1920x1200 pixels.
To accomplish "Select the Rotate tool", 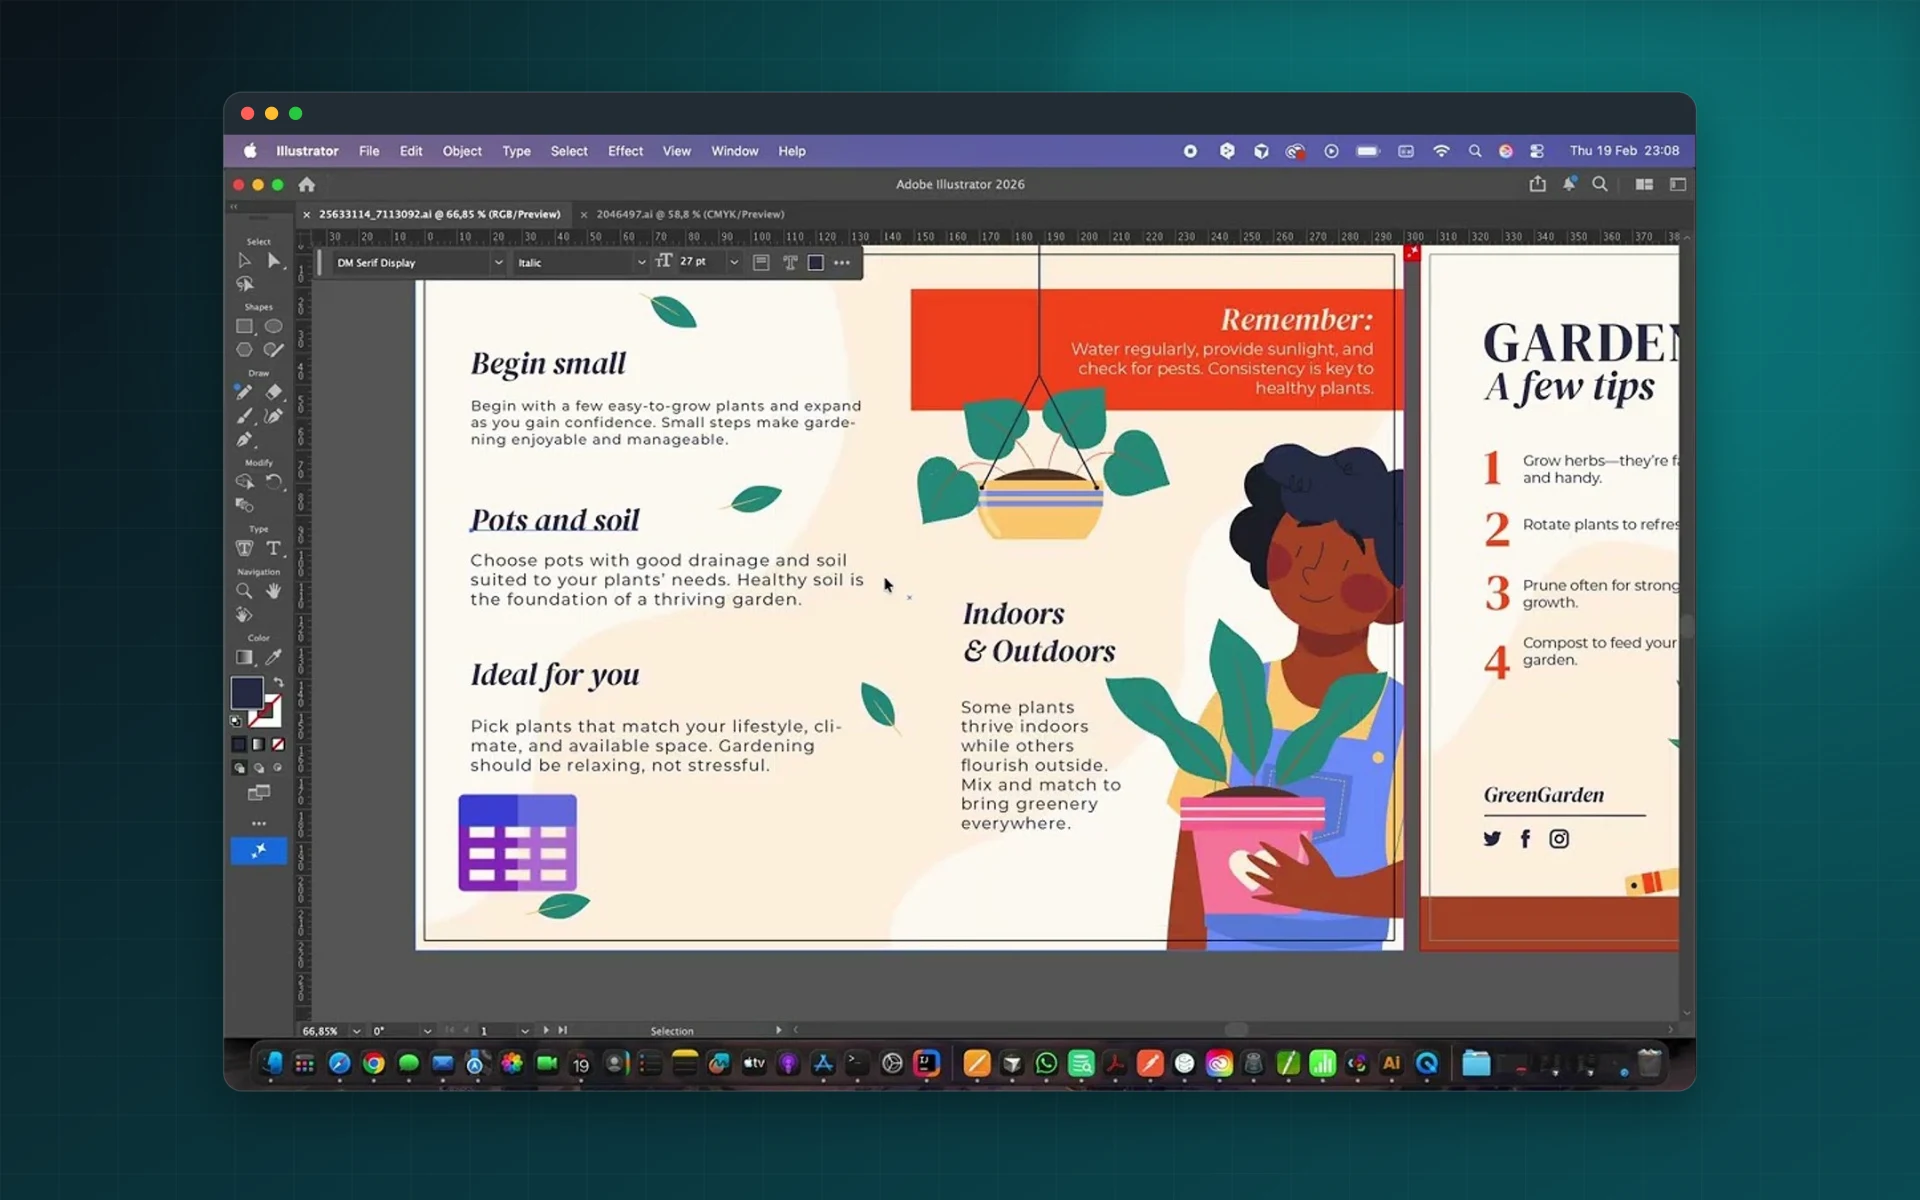I will coord(273,482).
